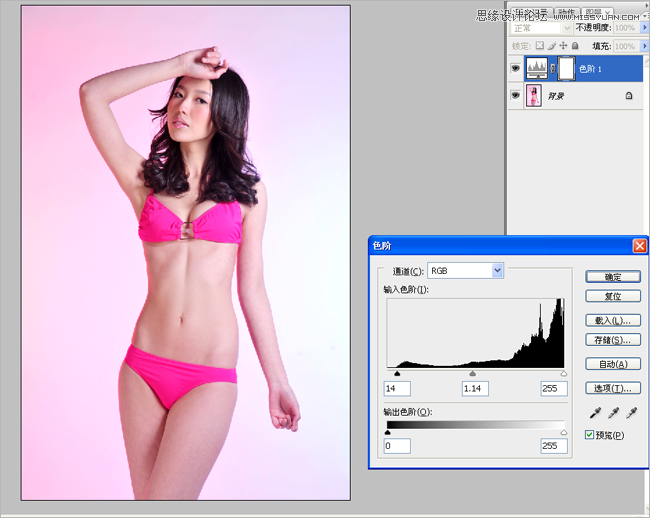
Task: Click the white output levels slider triangle
Action: (563, 433)
